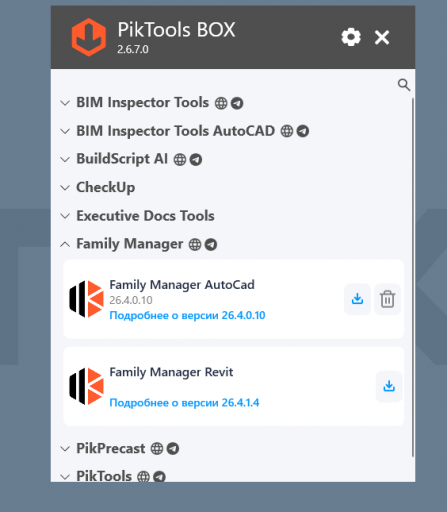Viewport: 447px width, 512px height.
Task: Click the Family Manager AutoCad logo
Action: pos(86,299)
